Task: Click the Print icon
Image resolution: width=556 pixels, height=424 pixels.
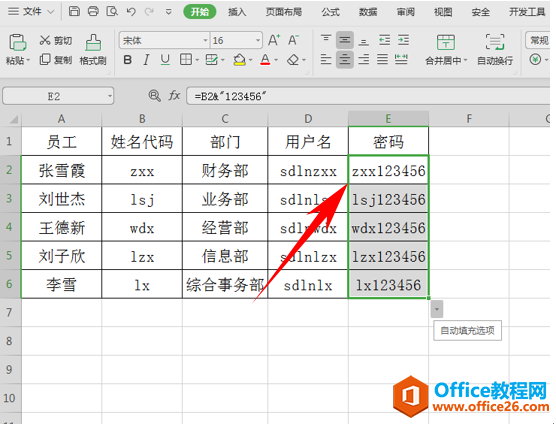Action: pos(93,11)
